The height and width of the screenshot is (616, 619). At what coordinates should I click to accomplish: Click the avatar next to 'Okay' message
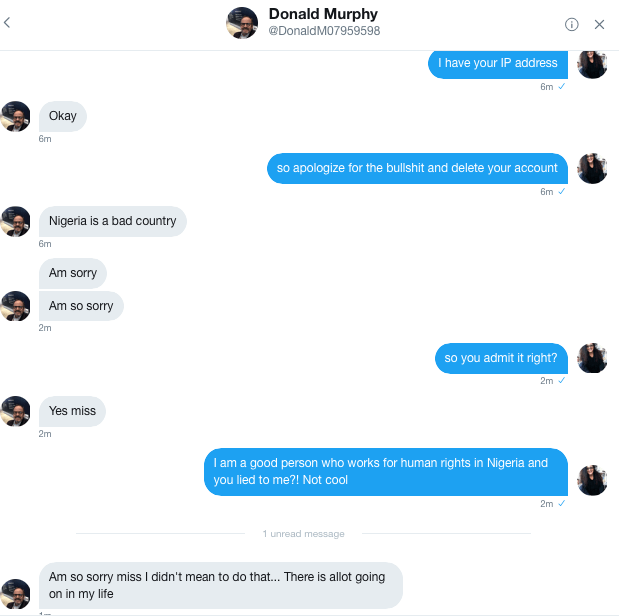[16, 116]
